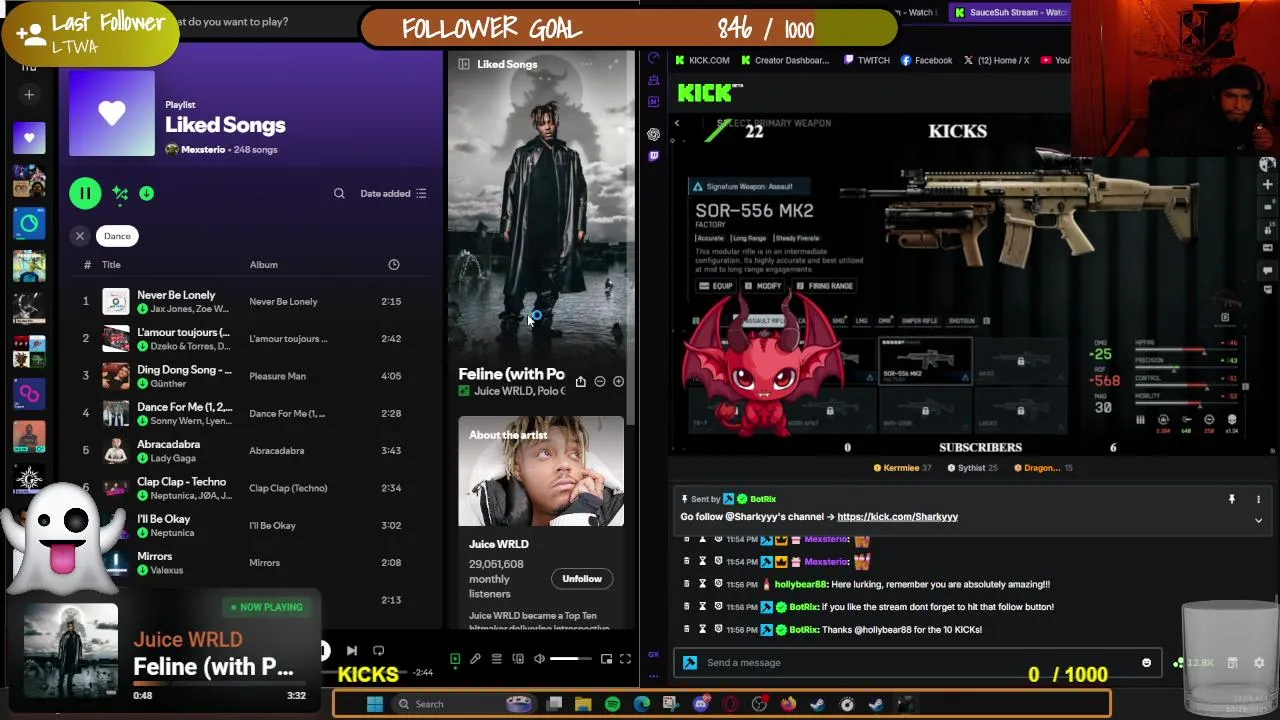Toggle repeat in Spotify player
The image size is (1280, 720).
pyautogui.click(x=378, y=651)
